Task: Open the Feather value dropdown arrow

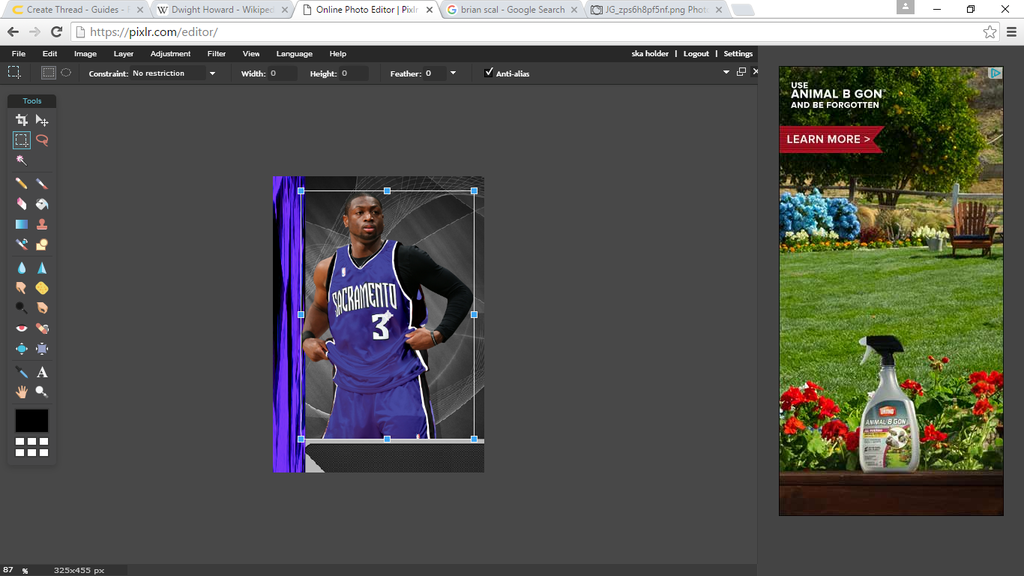Action: click(453, 73)
